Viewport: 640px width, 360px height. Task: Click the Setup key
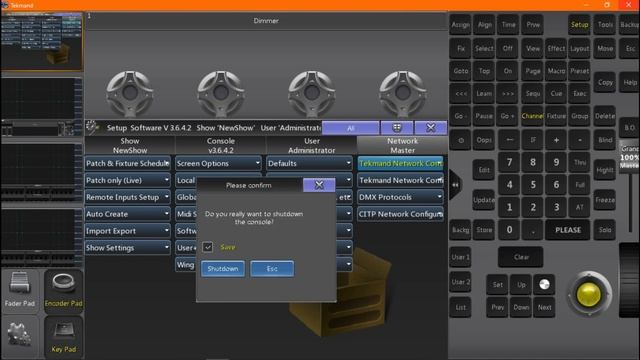pyautogui.click(x=580, y=25)
